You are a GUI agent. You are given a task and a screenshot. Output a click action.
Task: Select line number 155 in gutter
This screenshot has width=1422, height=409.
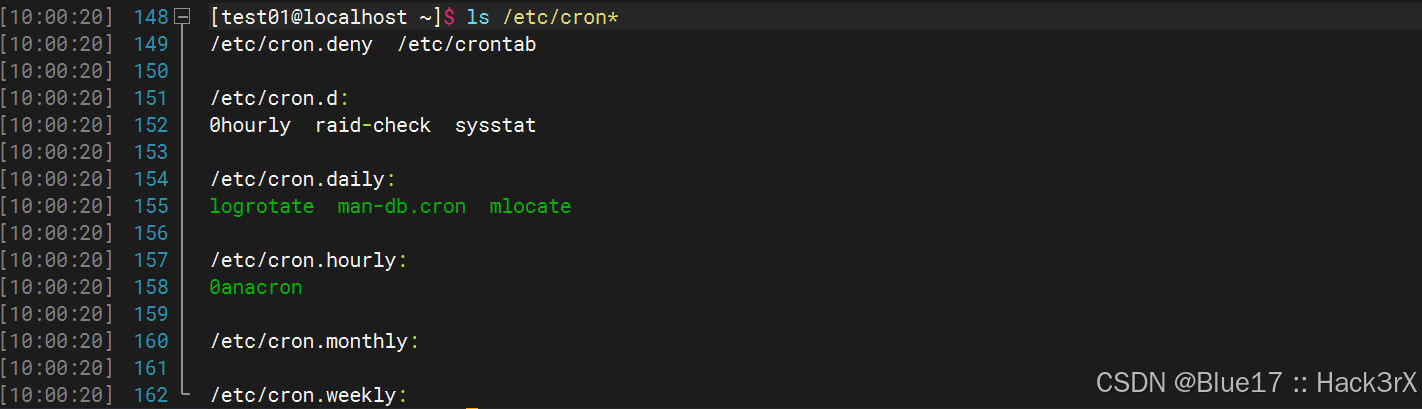(150, 207)
